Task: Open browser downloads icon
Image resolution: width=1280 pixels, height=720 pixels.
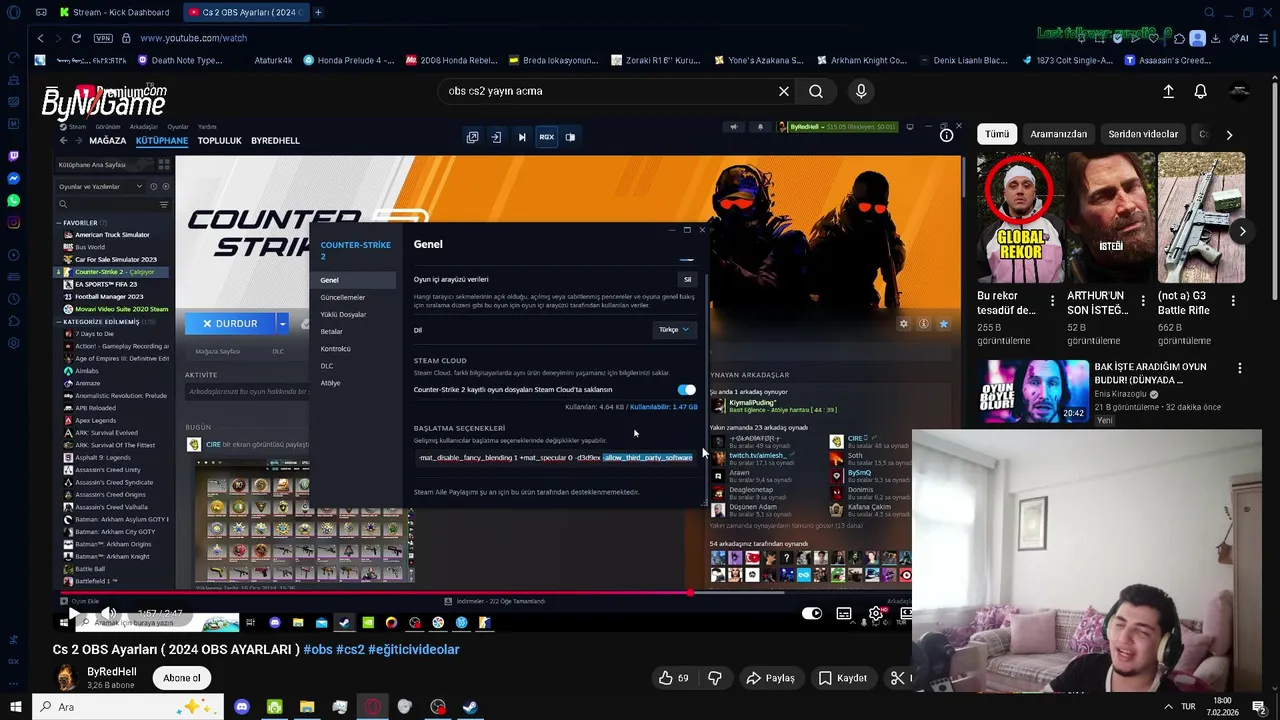Action: 1215,38
